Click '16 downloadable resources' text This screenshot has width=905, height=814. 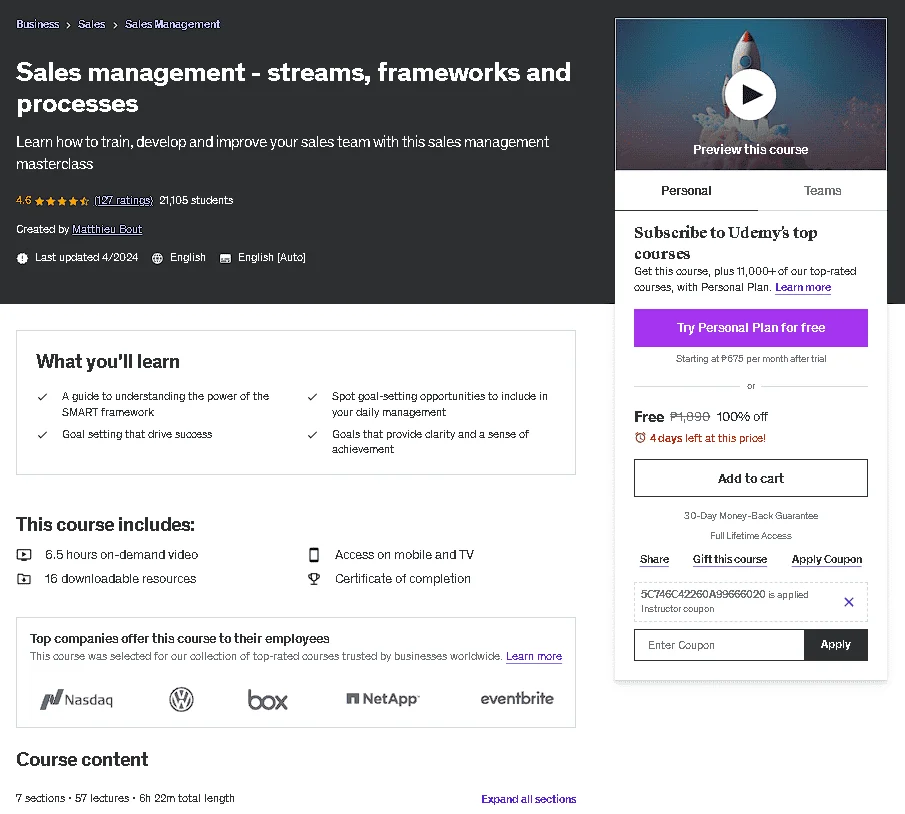(121, 578)
